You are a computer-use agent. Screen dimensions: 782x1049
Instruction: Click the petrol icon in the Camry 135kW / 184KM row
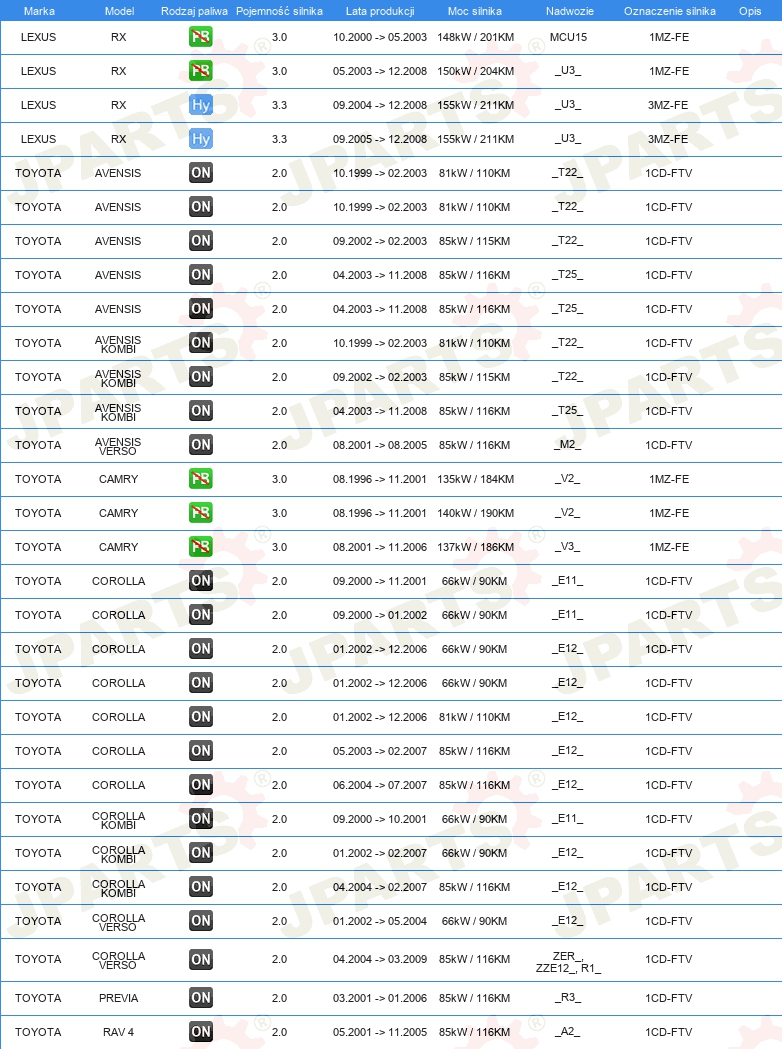point(201,479)
